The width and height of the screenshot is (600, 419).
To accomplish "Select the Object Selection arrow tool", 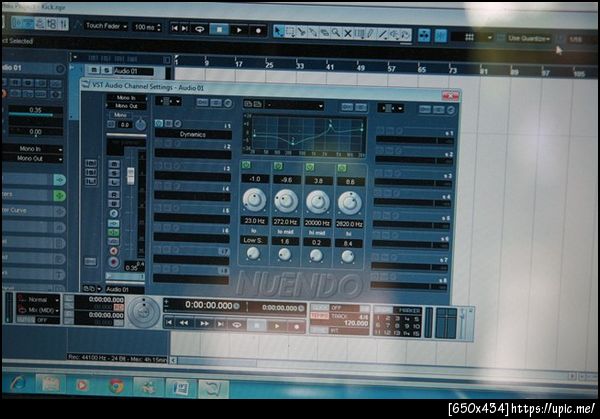I will 279,32.
